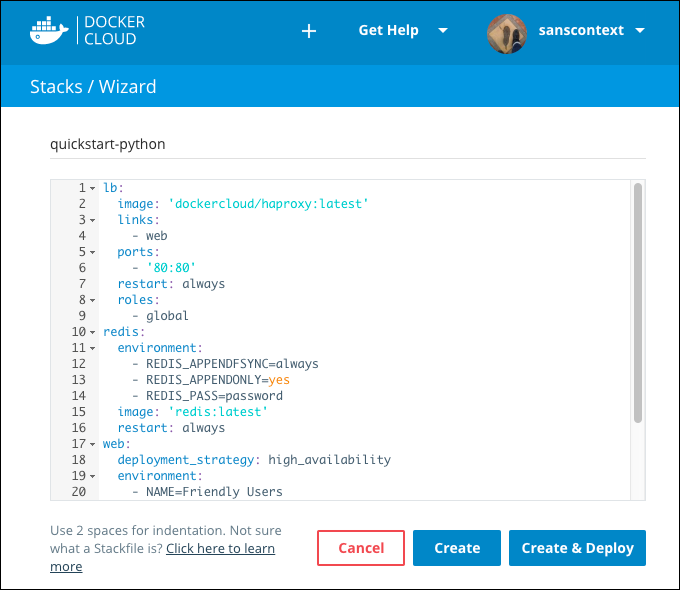680x590 pixels.
Task: Collapse the lb block fold arrow
Action: coord(93,188)
